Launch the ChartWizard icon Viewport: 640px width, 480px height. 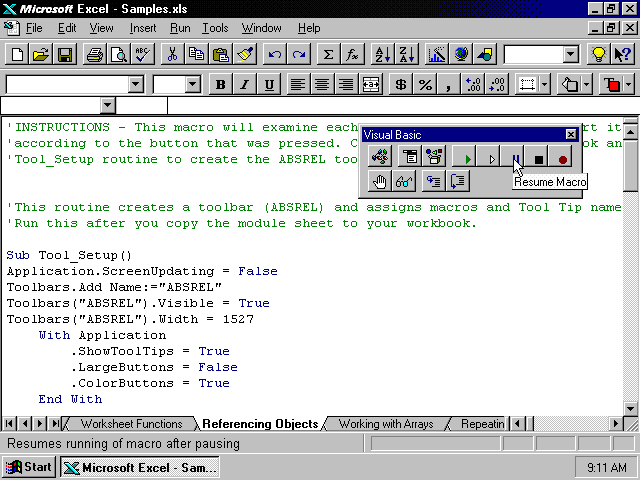click(x=436, y=54)
